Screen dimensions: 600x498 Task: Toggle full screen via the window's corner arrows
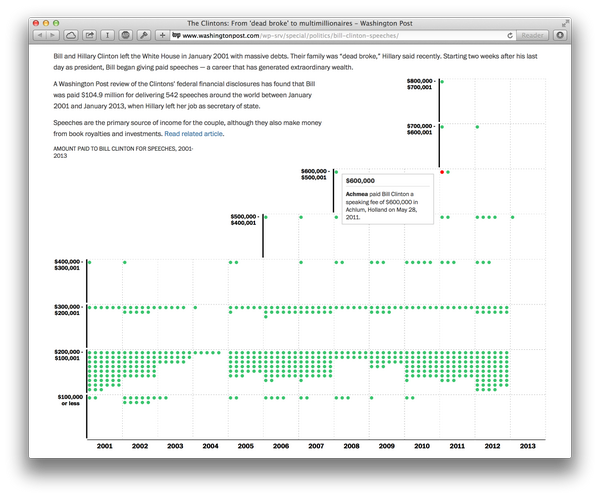click(x=565, y=23)
